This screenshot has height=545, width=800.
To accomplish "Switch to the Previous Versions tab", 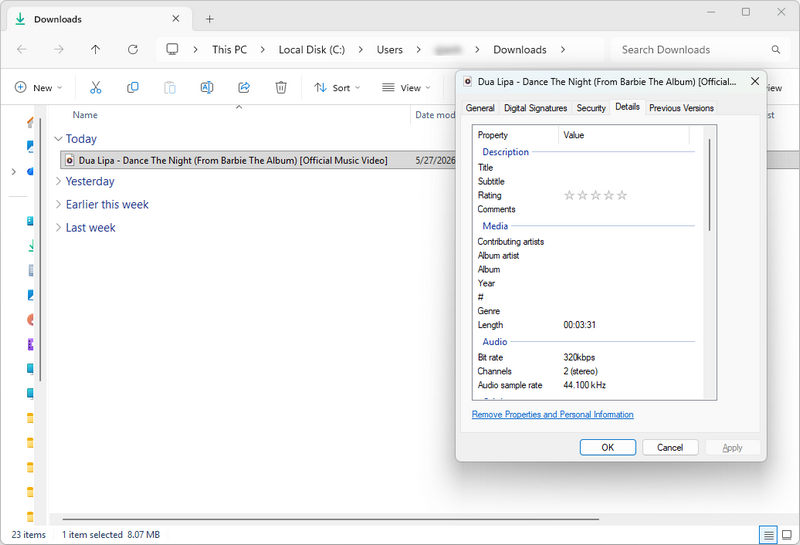I will (681, 108).
